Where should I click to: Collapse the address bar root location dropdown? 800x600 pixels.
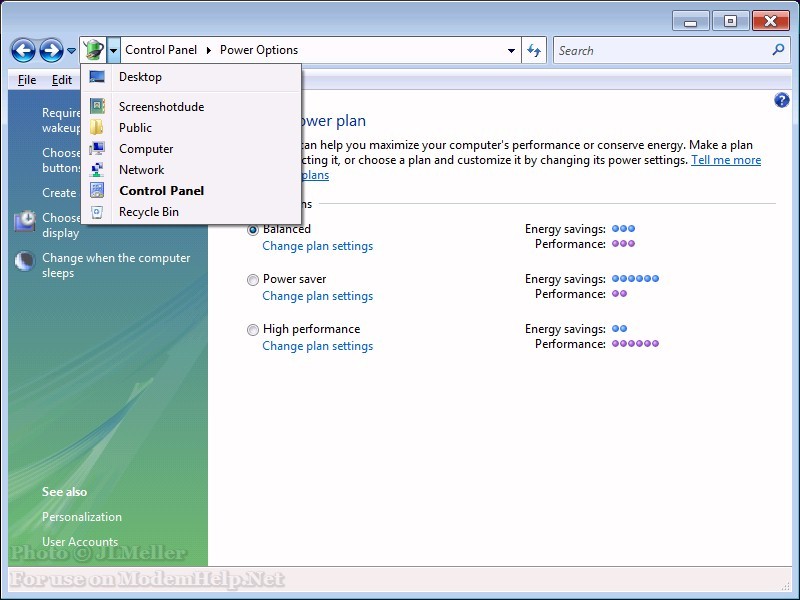pyautogui.click(x=114, y=50)
